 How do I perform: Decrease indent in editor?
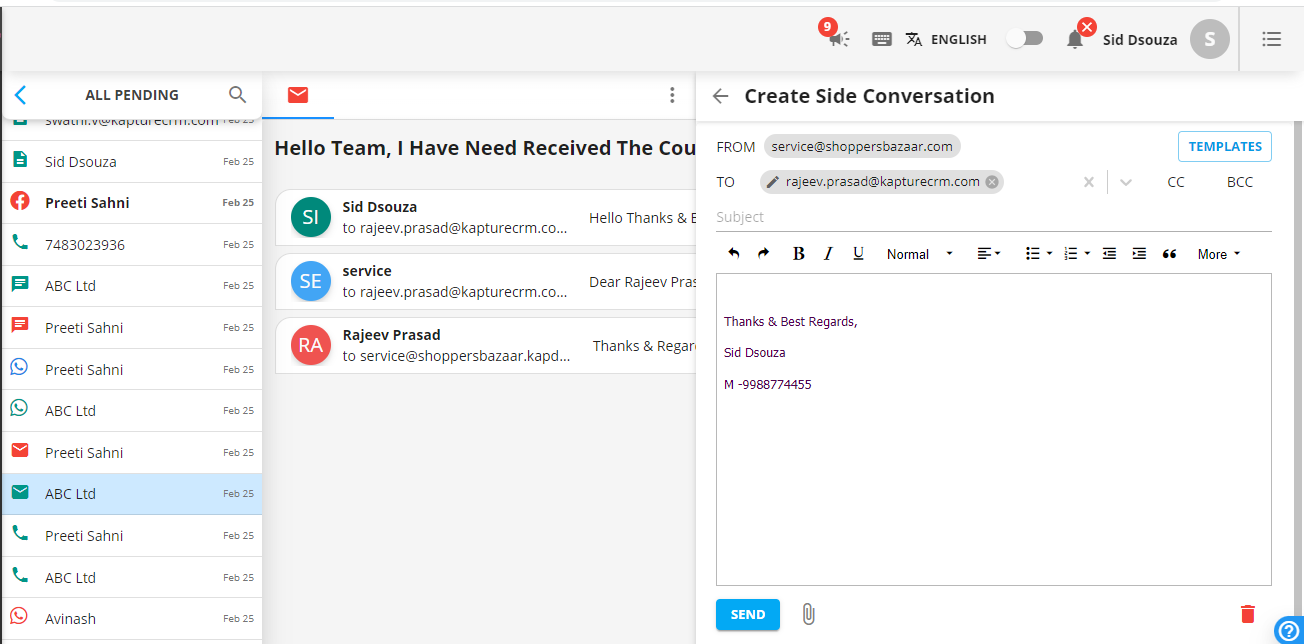[x=1109, y=254]
